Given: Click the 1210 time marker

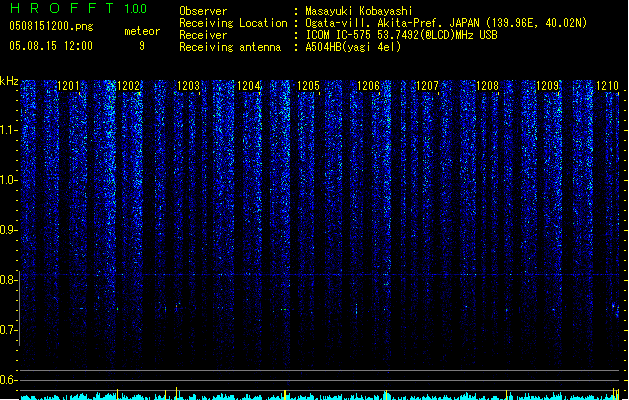Looking at the screenshot, I should click(607, 86).
